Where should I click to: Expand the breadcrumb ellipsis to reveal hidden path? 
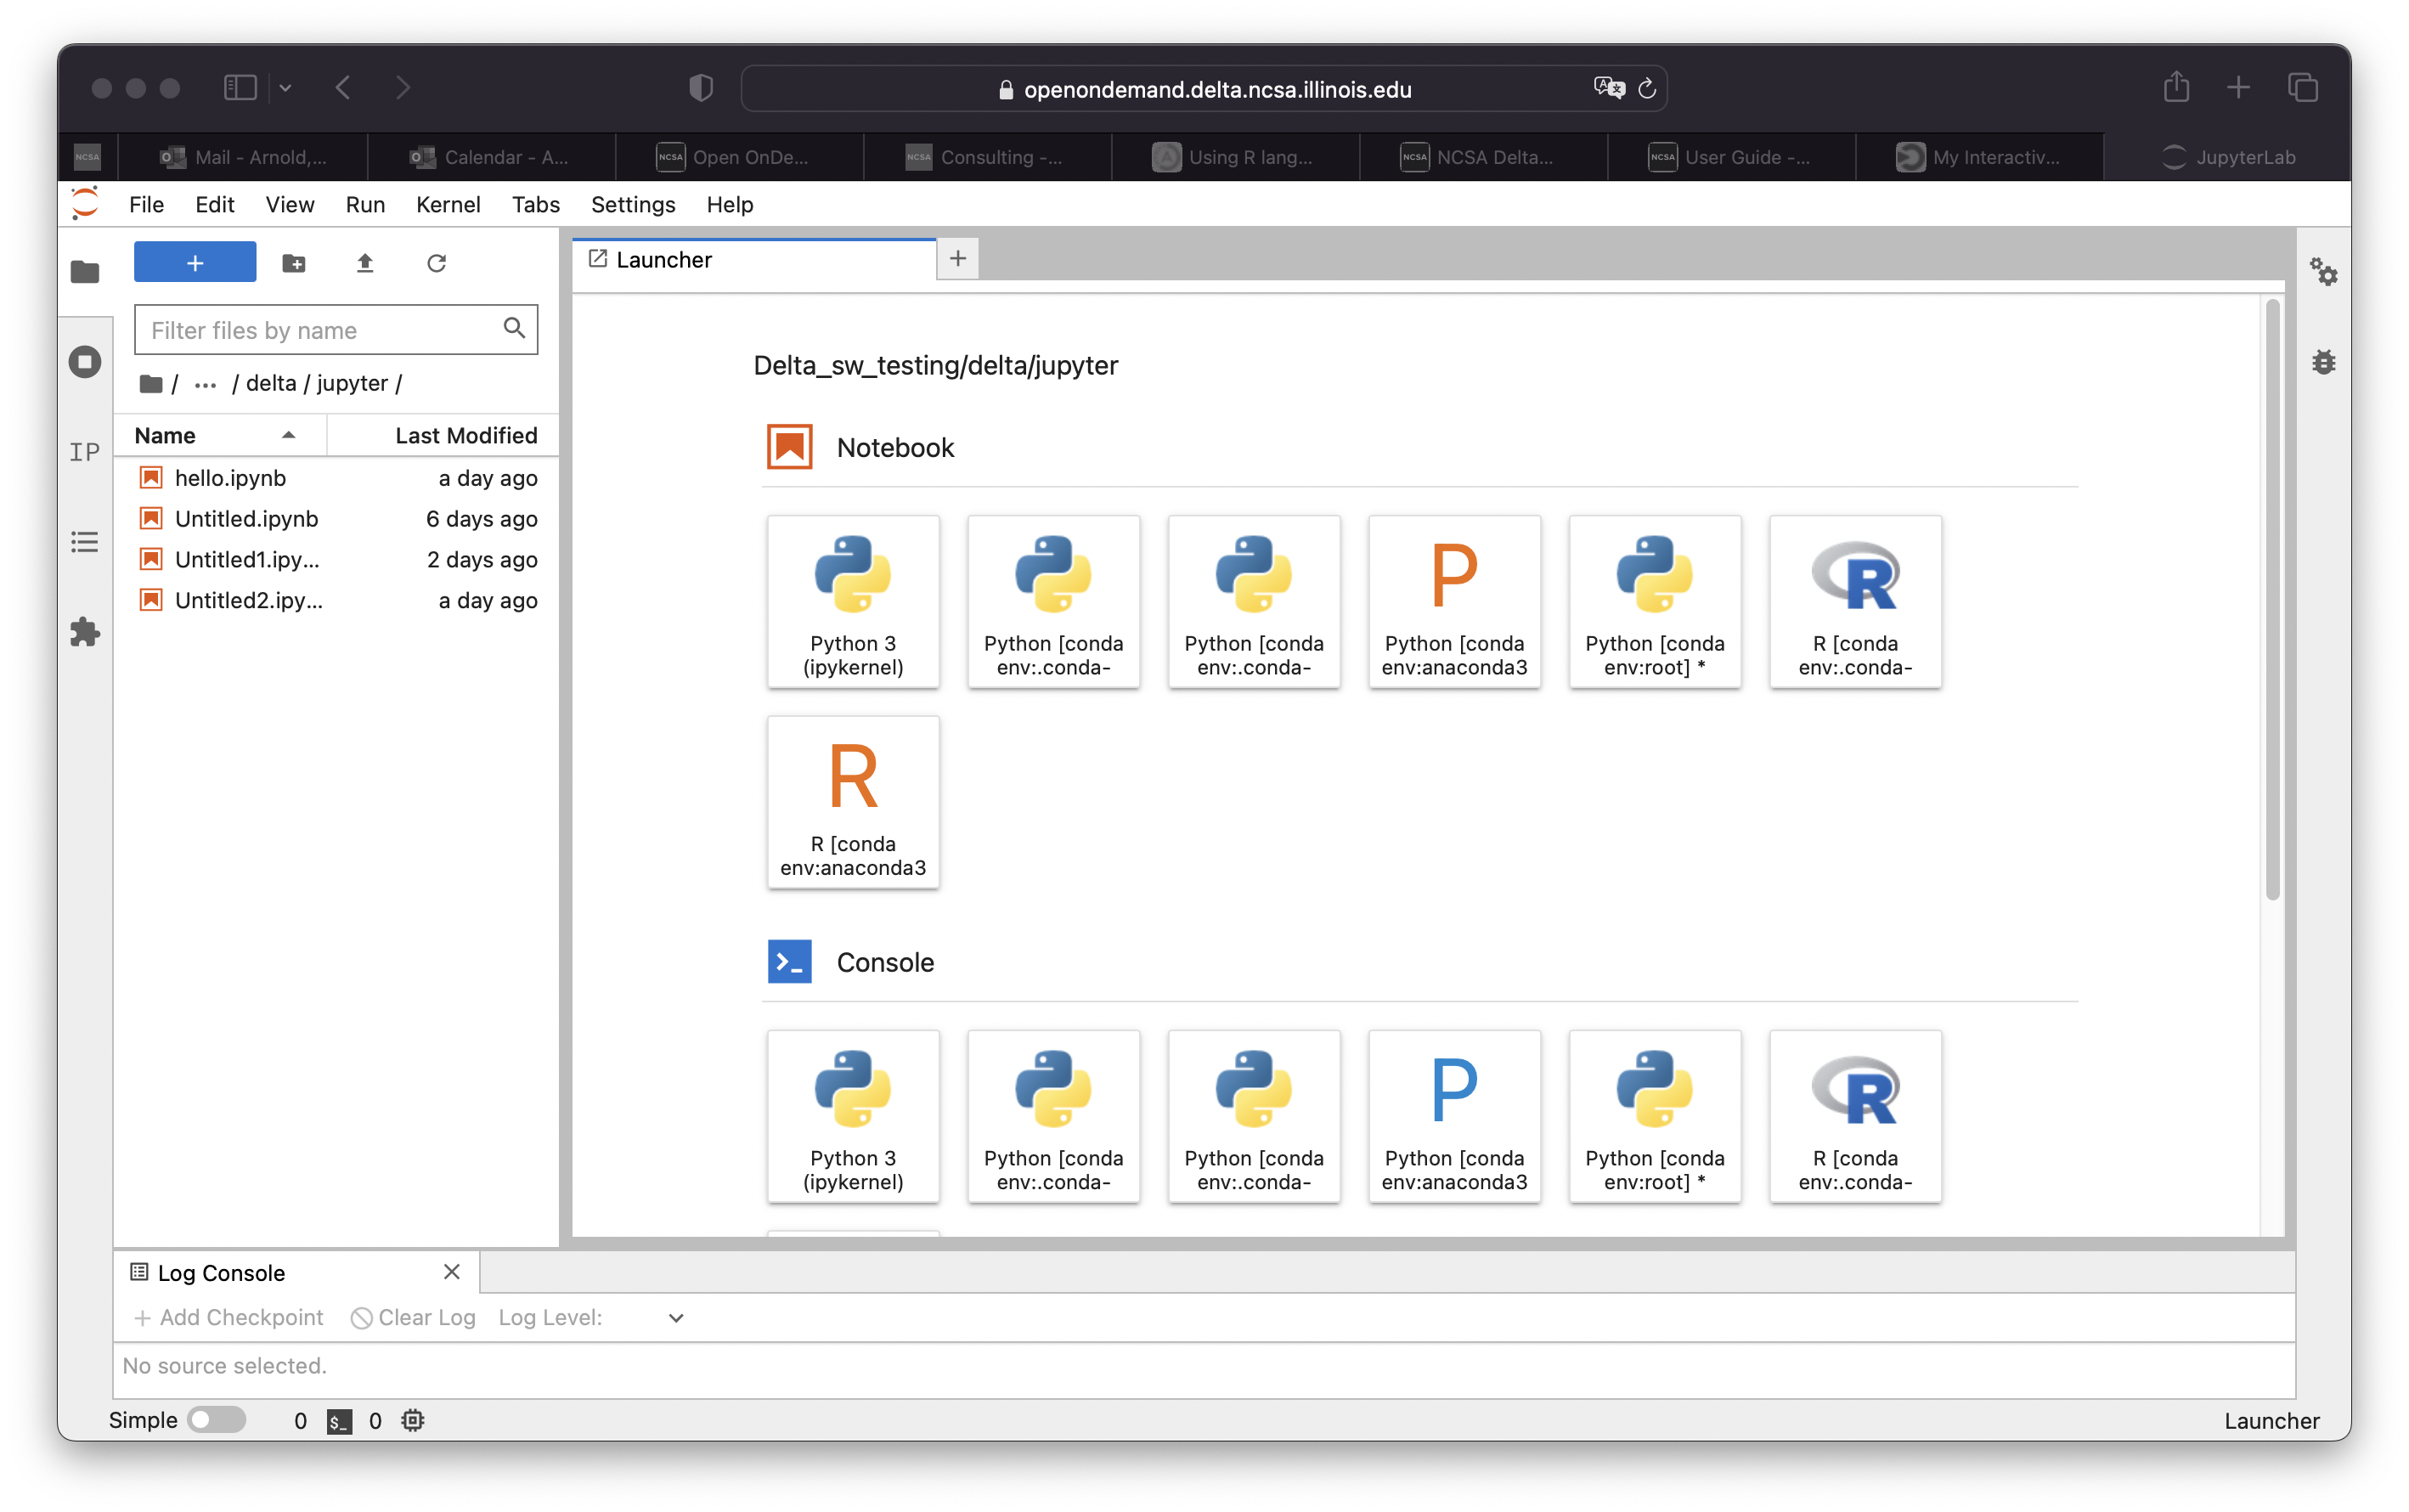(x=205, y=384)
